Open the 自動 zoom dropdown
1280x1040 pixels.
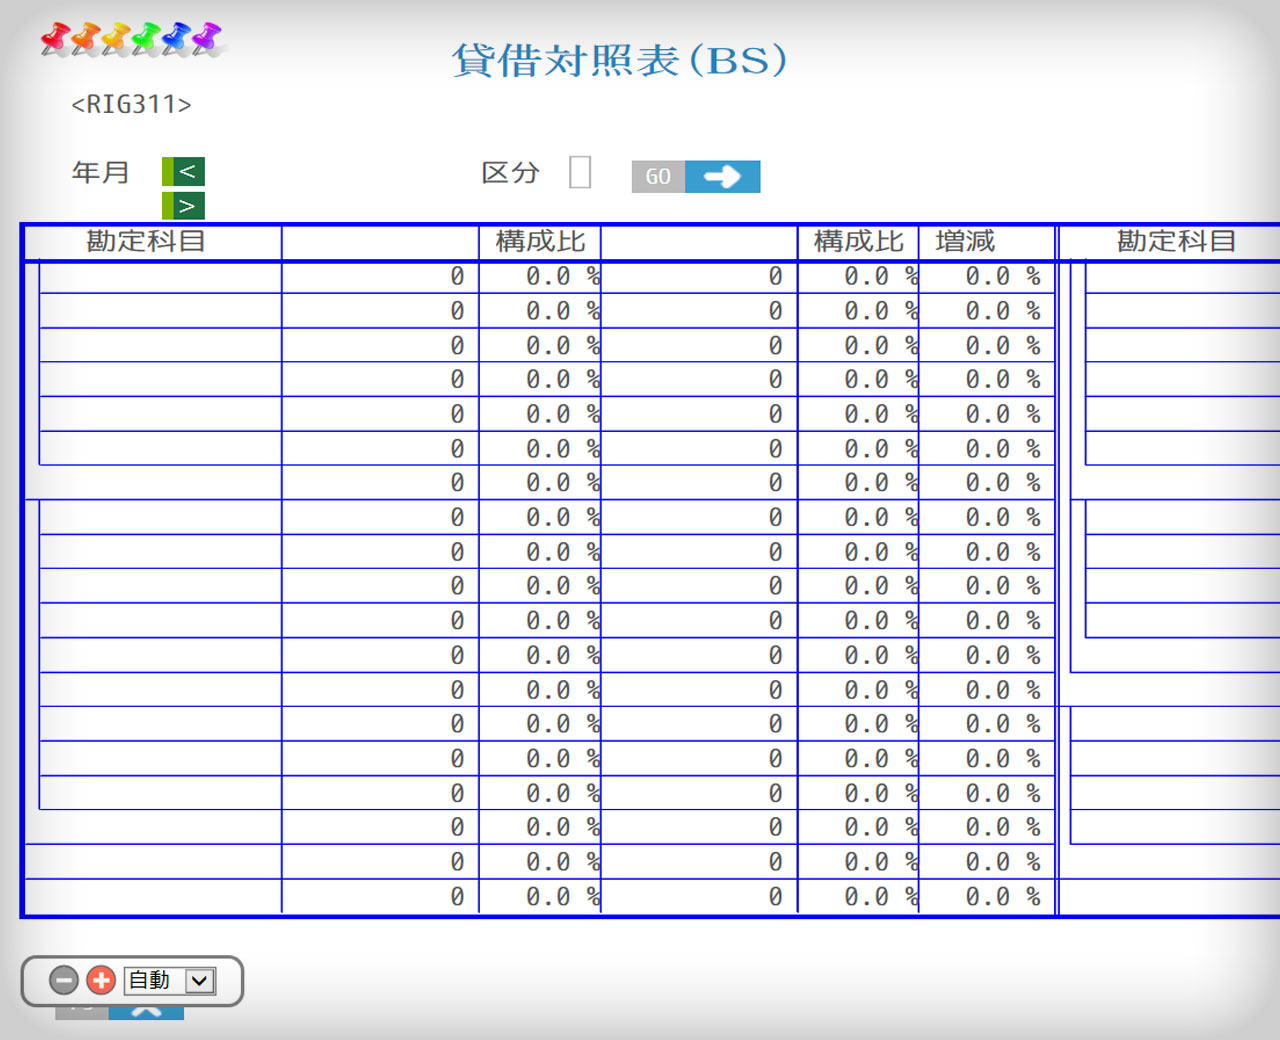tap(170, 981)
